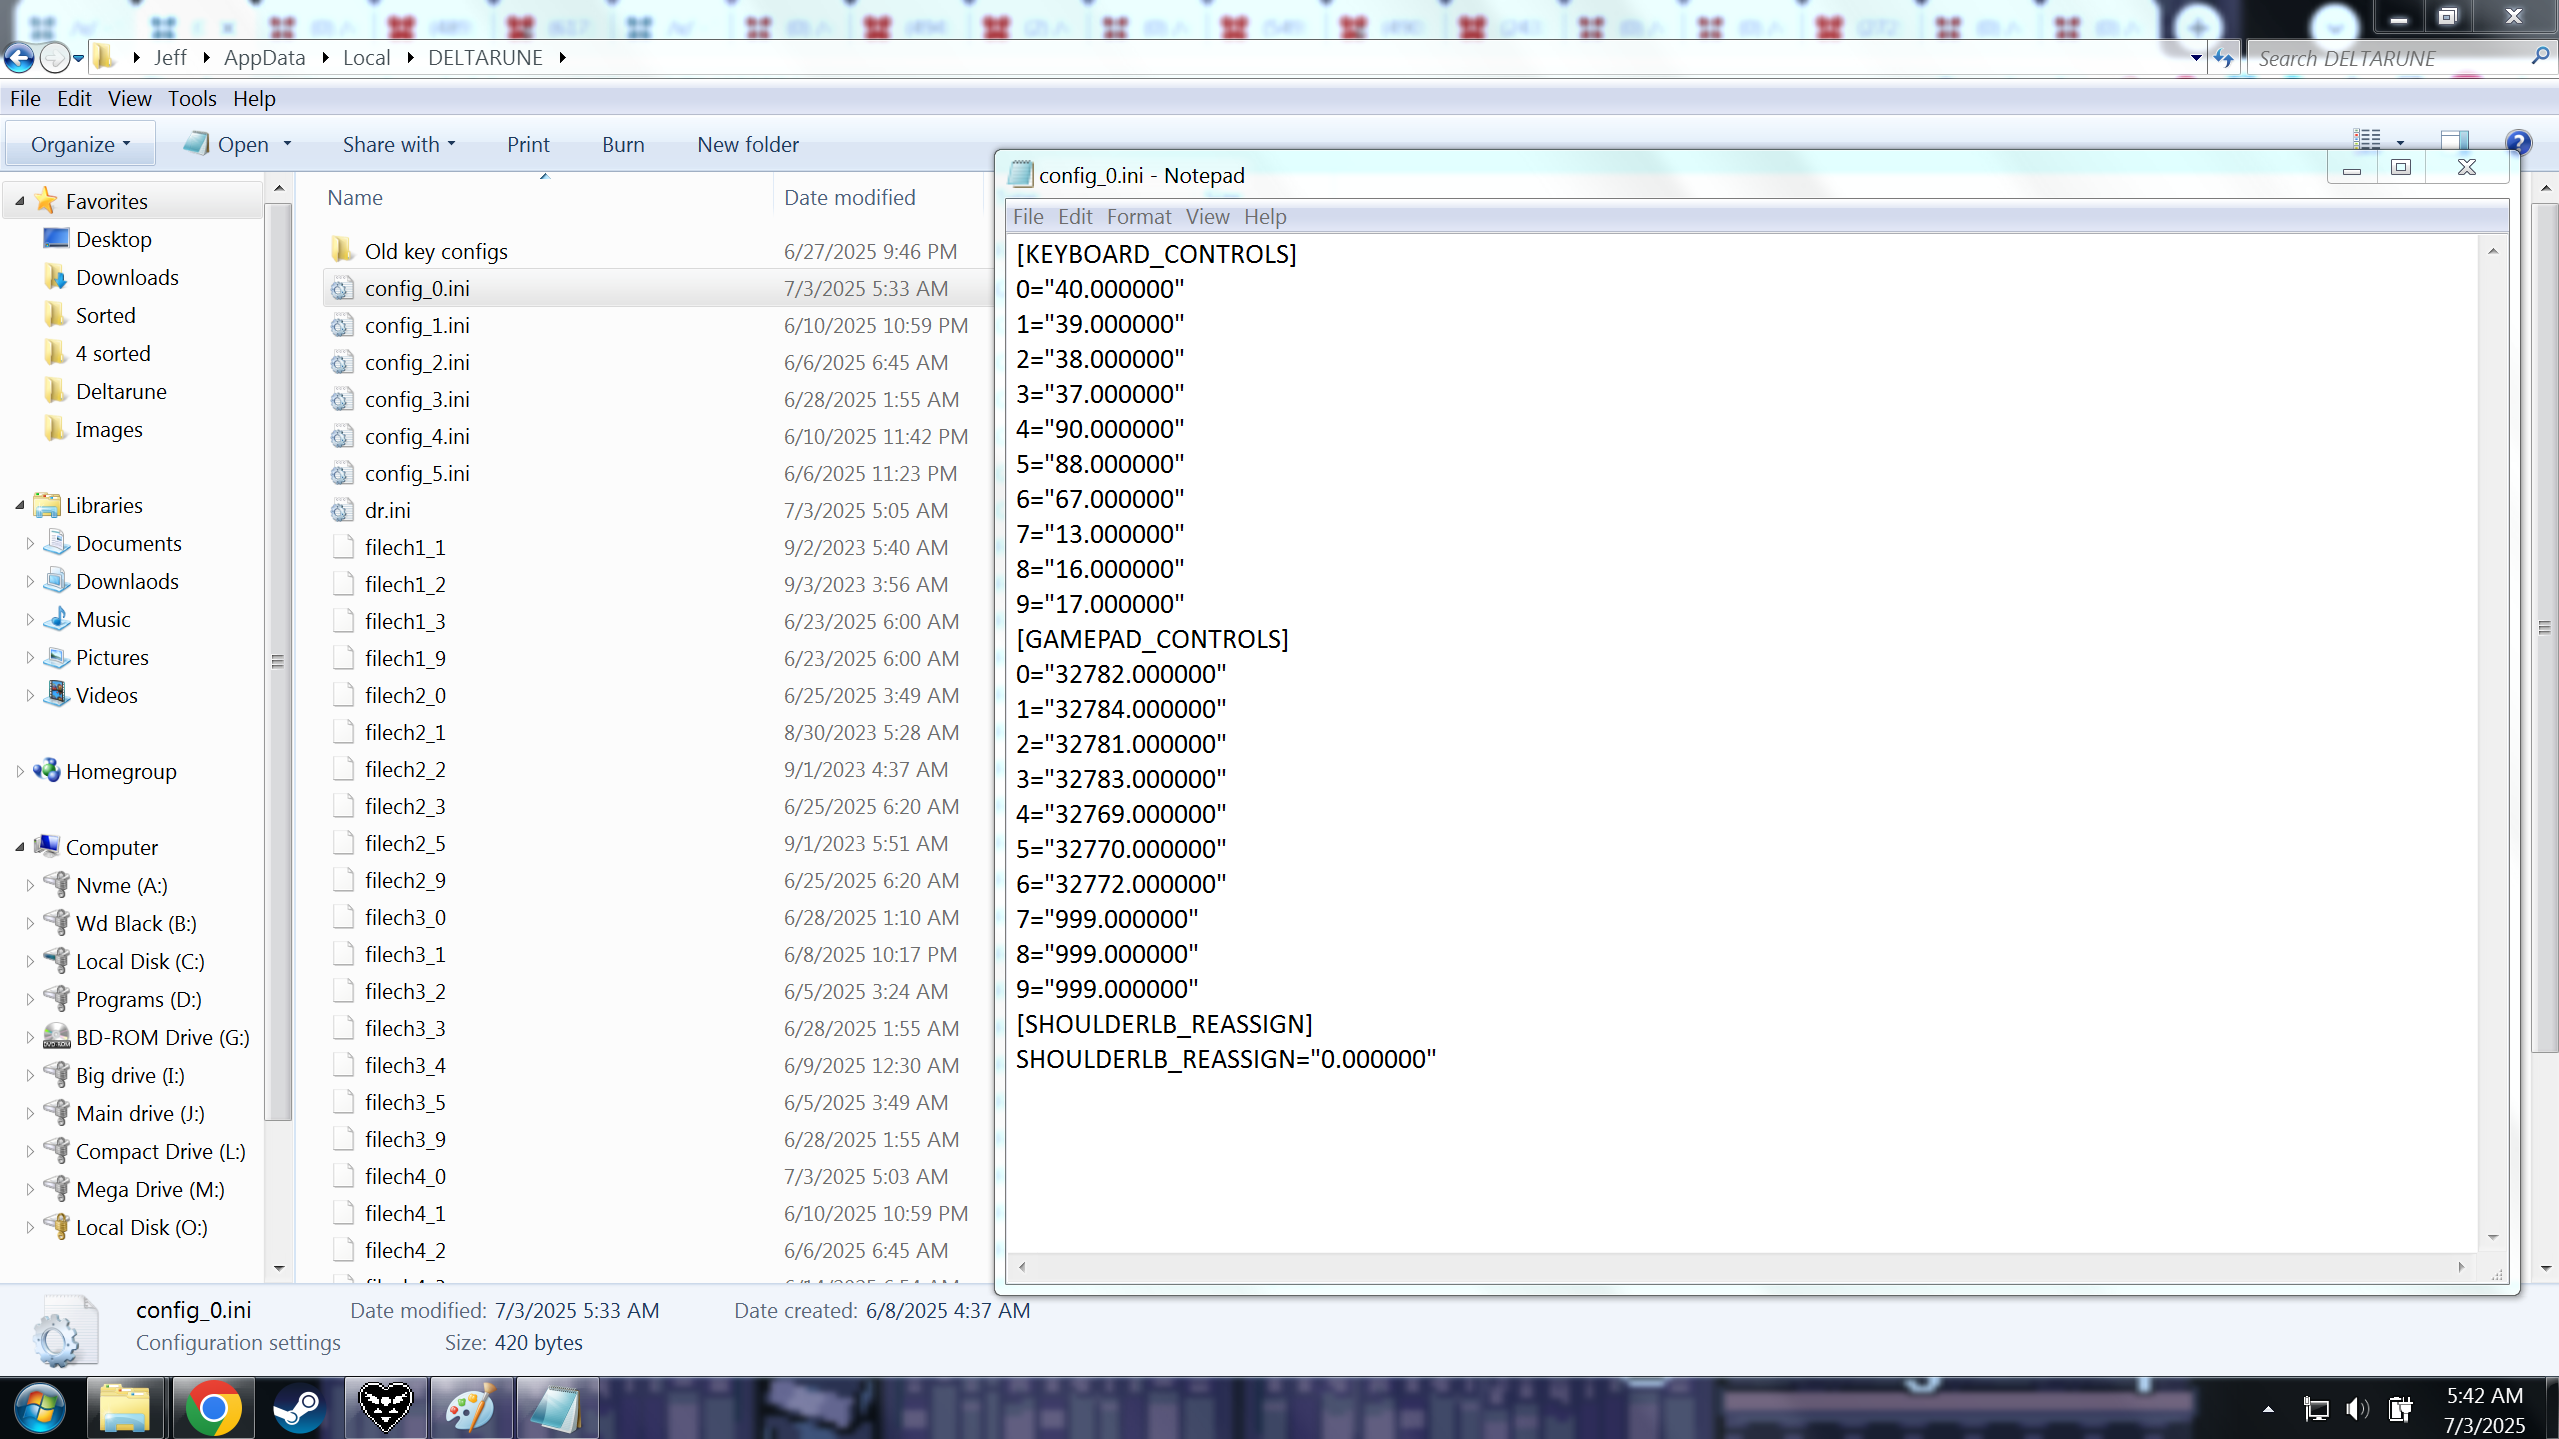Expand the Music library node
Screen dimensions: 2559x1439
[29, 619]
